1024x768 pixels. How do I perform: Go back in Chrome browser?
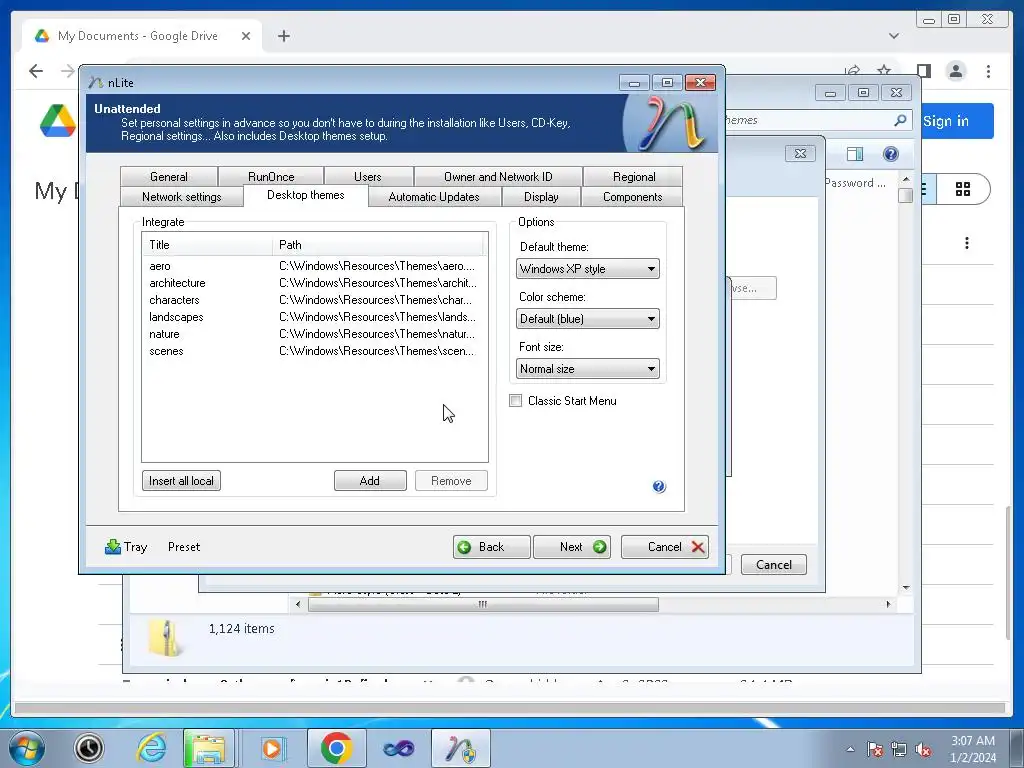click(x=36, y=71)
